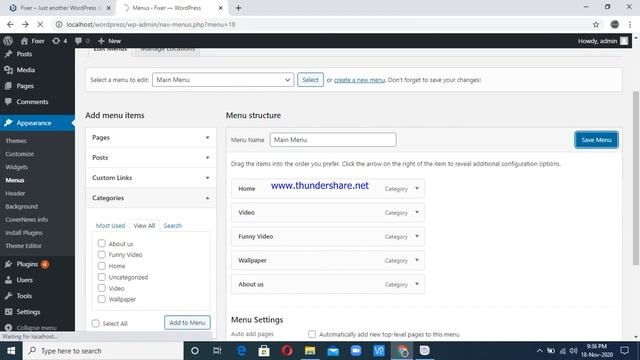The image size is (640, 360).
Task: Check the Video category checkbox
Action: pos(102,288)
